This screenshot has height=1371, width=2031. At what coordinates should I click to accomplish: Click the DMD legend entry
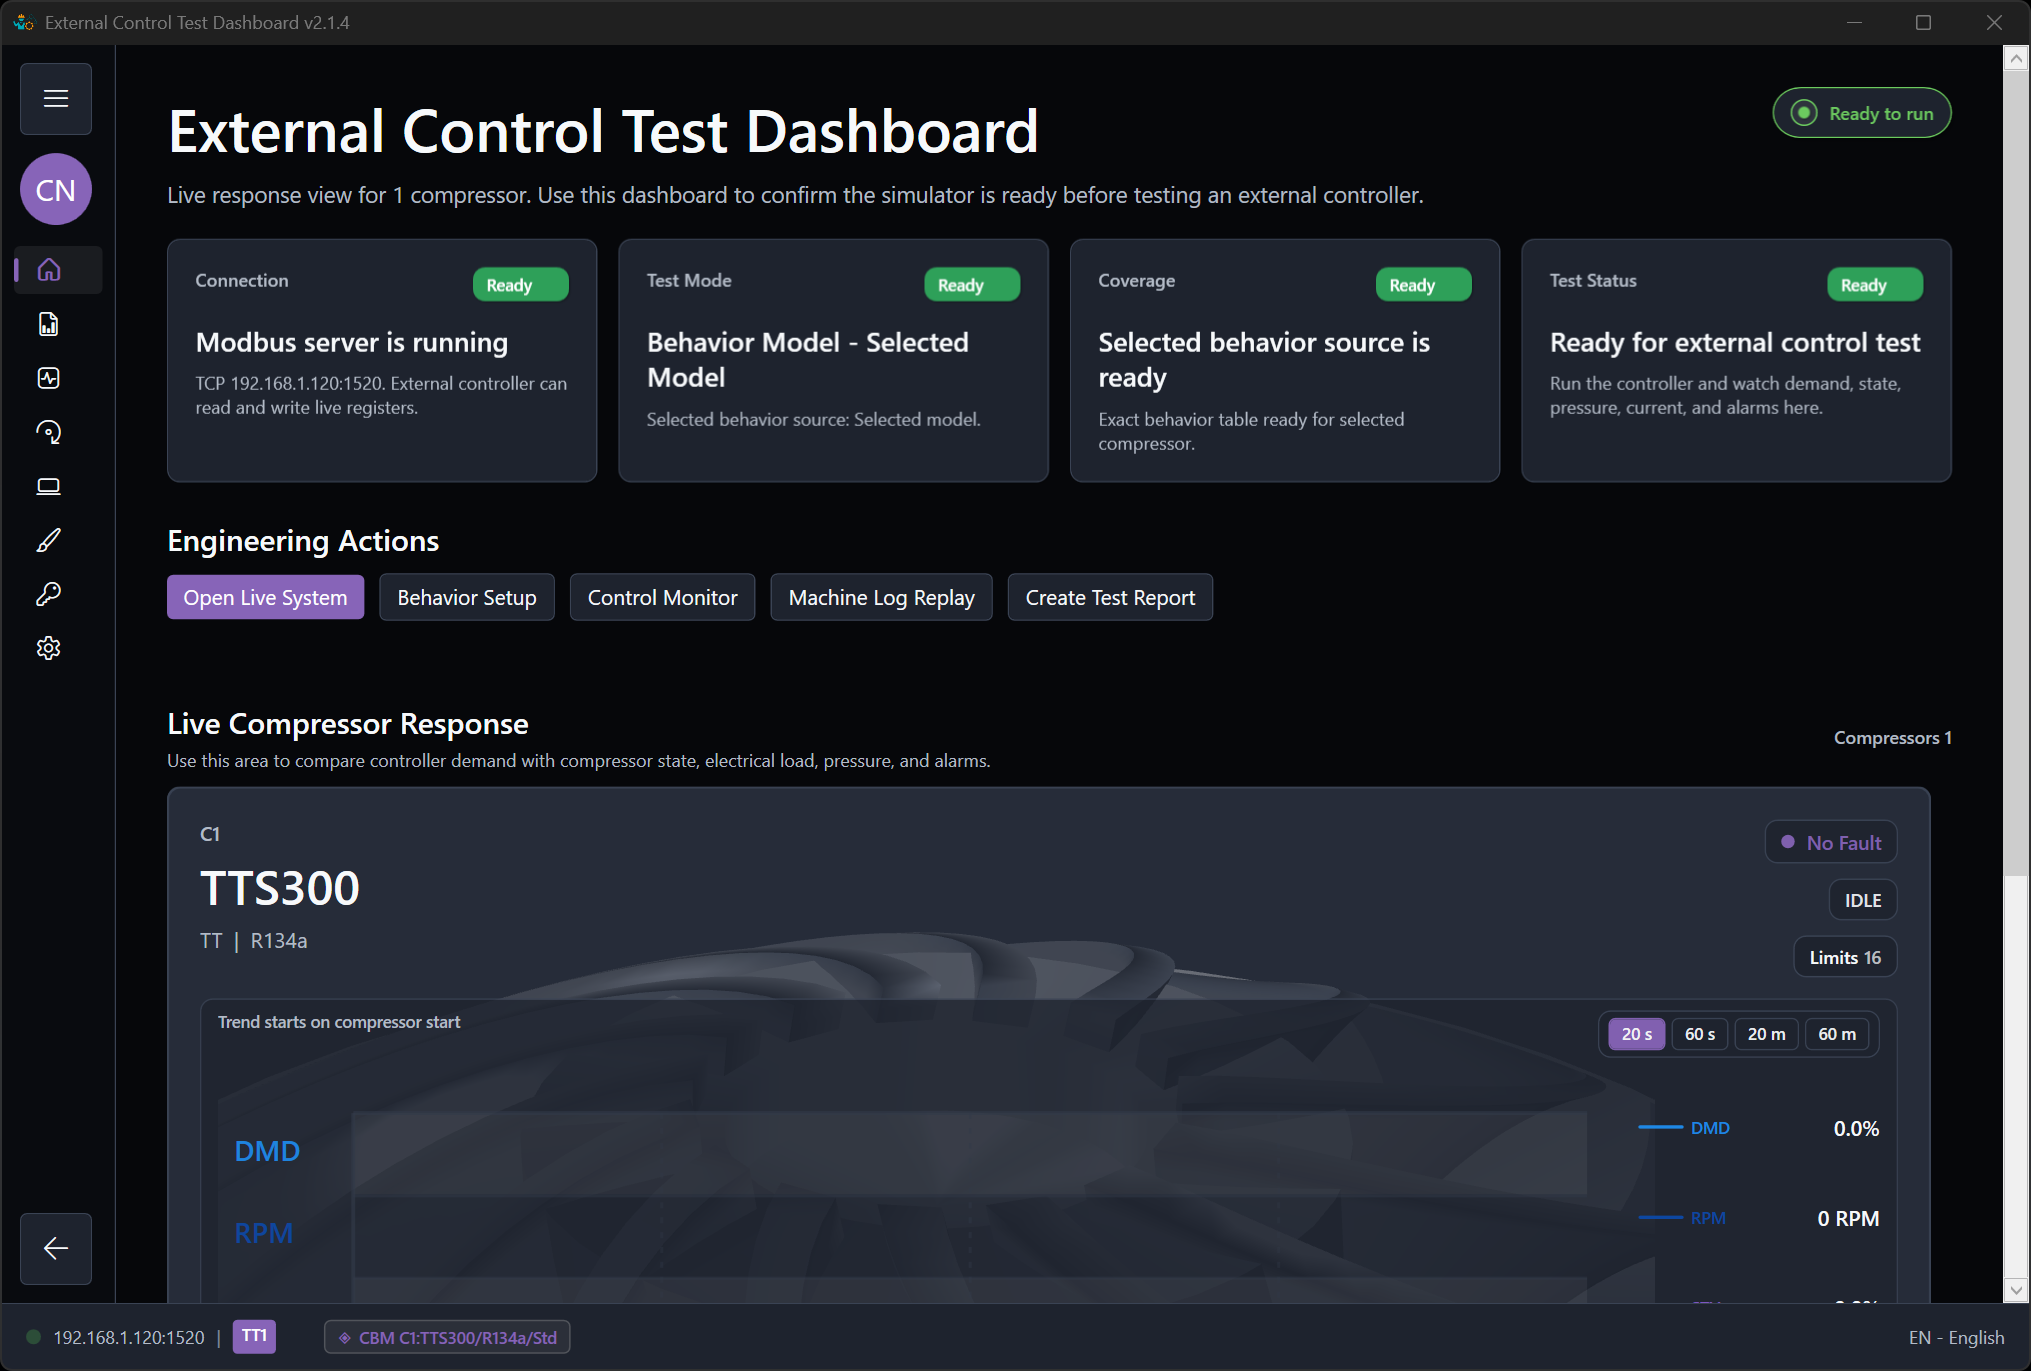(1685, 1128)
